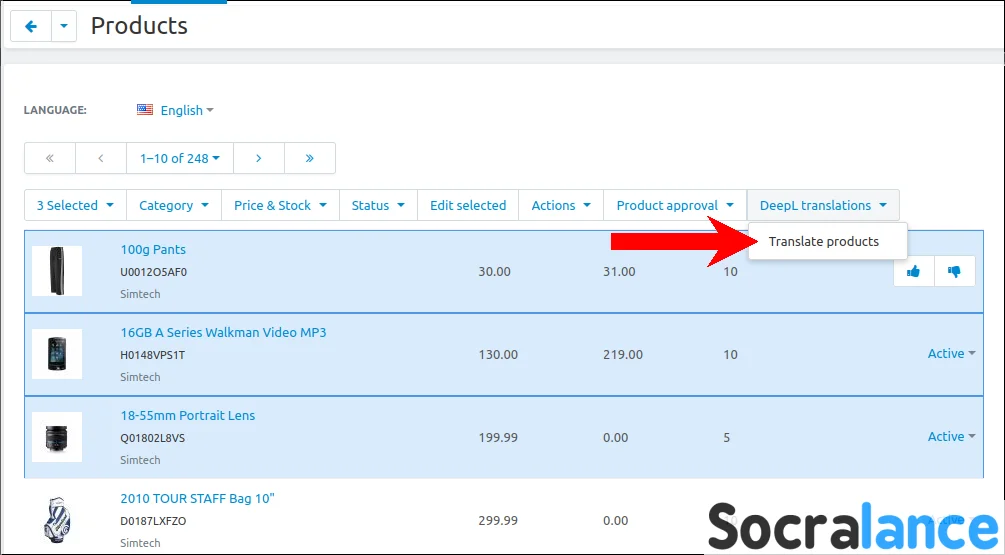Screen dimensions: 1005x555
Task: Jump to last page of products
Action: point(310,158)
